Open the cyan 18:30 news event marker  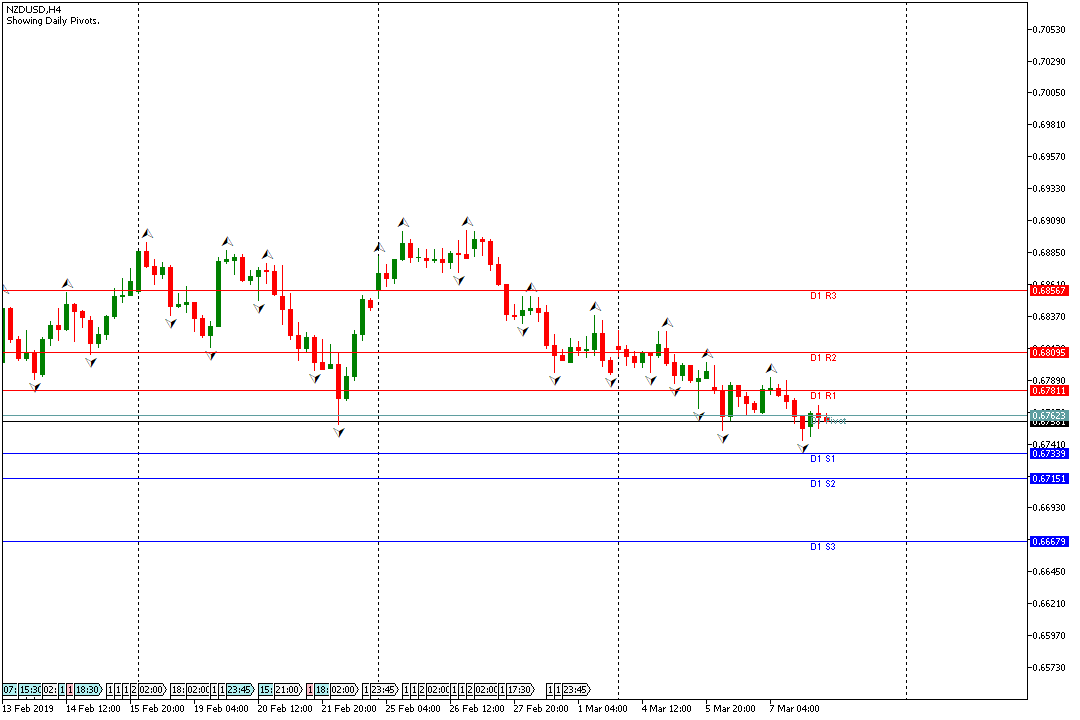(88, 690)
